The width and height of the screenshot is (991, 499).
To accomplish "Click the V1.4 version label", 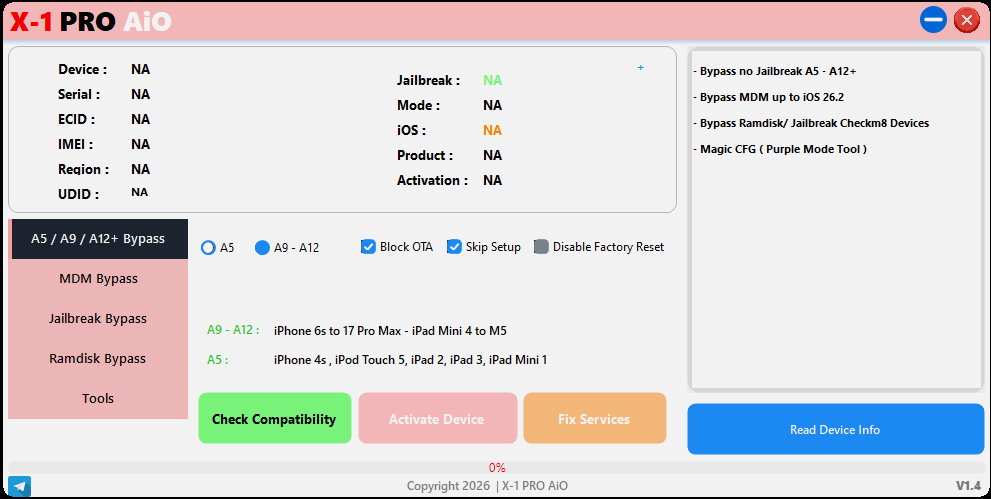I will coord(968,486).
